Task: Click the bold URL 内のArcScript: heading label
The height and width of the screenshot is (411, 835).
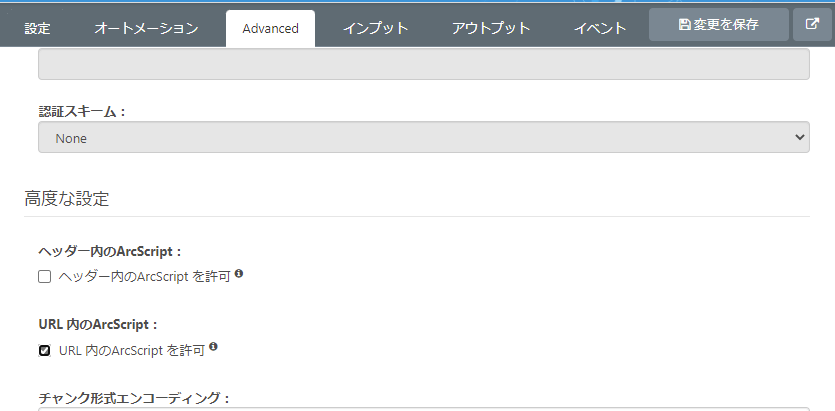Action: coord(98,325)
